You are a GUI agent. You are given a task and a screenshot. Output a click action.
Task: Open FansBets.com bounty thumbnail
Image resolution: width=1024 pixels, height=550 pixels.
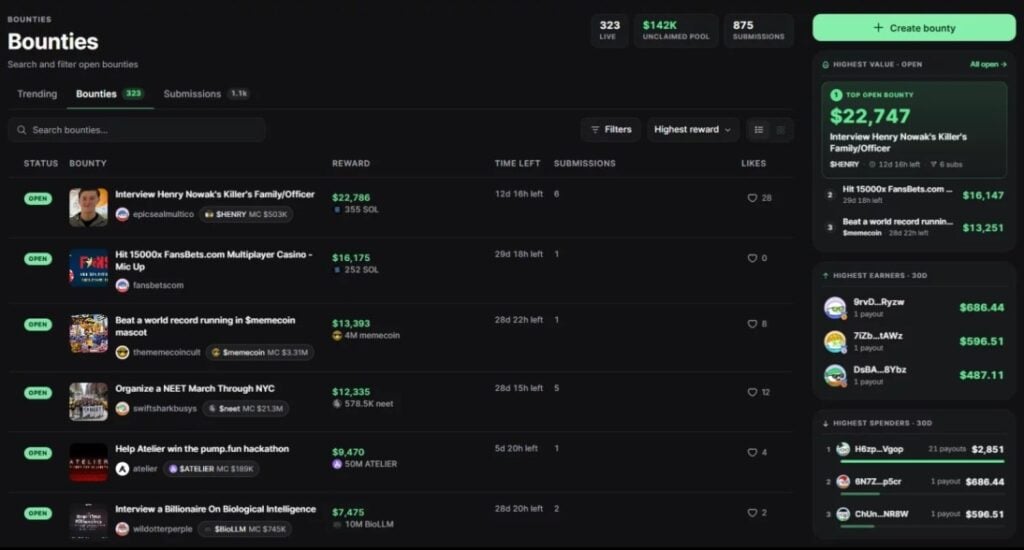[89, 267]
